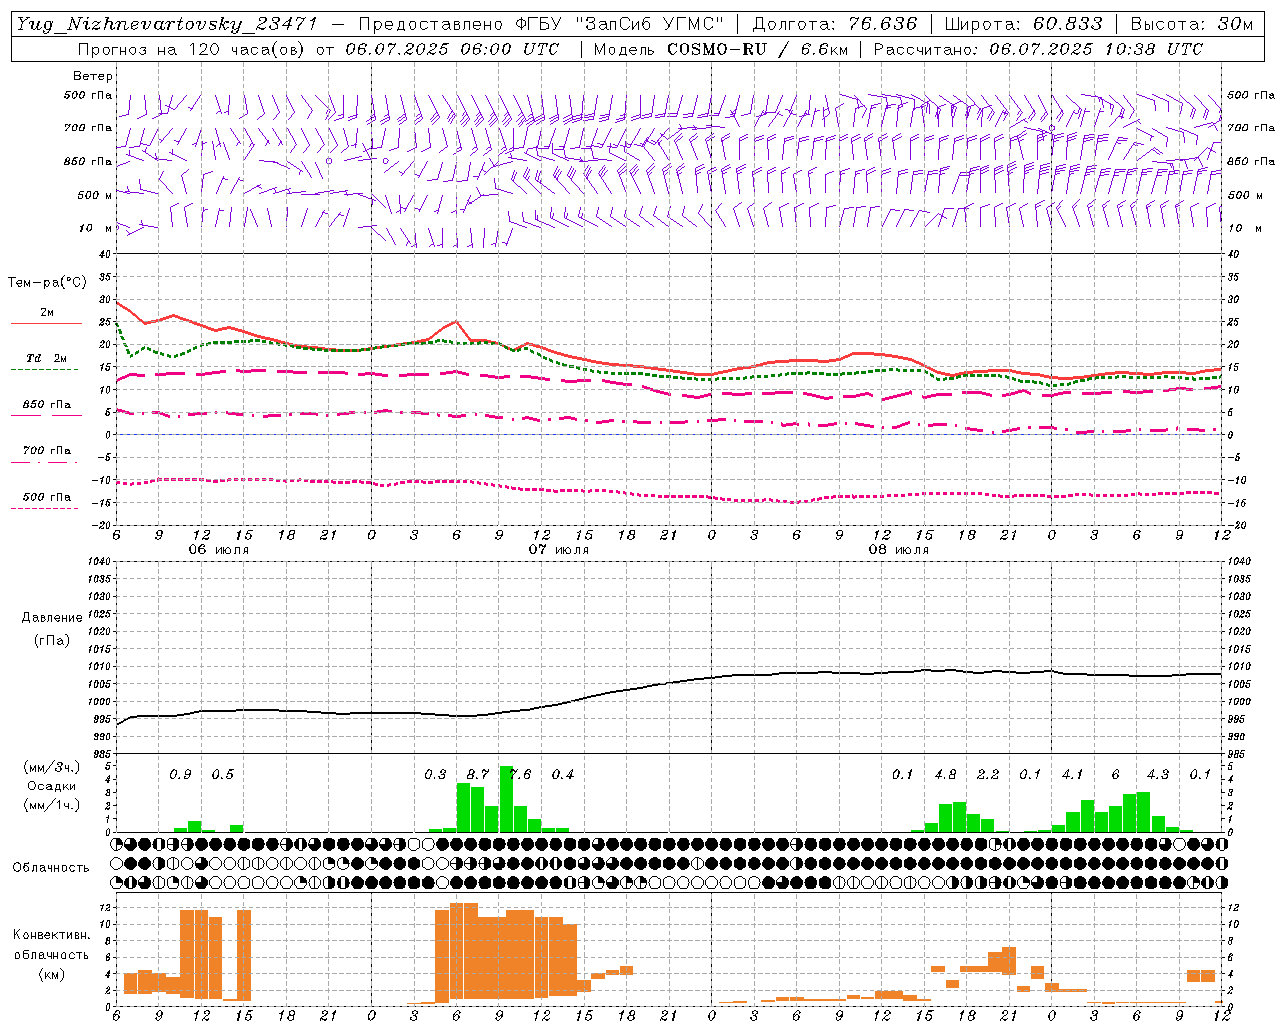This screenshot has width=1280, height=1024.
Task: Click the 700 гПа temperature legend entry
Action: click(x=47, y=450)
